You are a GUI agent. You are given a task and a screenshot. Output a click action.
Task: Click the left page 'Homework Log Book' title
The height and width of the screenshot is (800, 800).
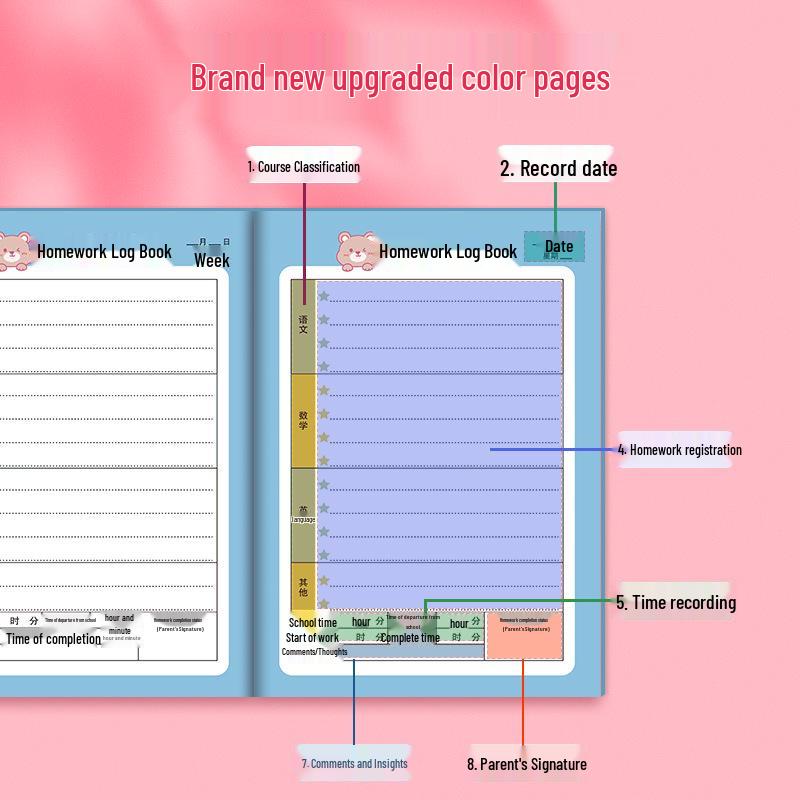point(104,251)
